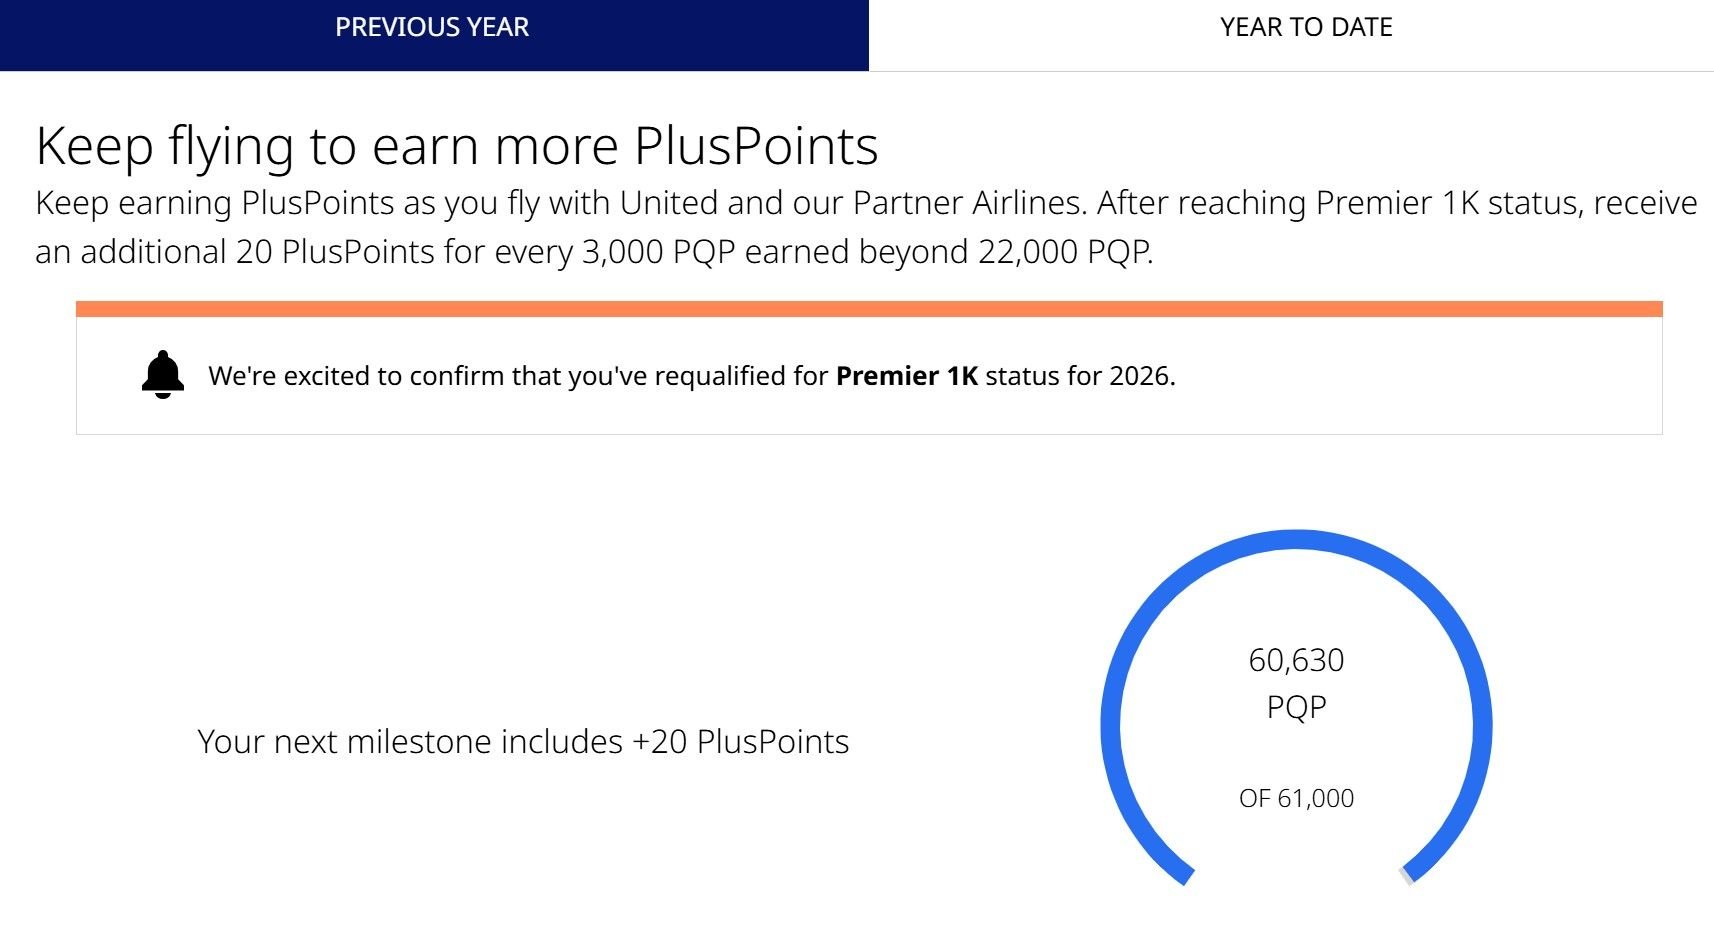Click the bold "Premier 1K" text in notification
Viewport: 1714px width, 928px height.
click(x=906, y=376)
